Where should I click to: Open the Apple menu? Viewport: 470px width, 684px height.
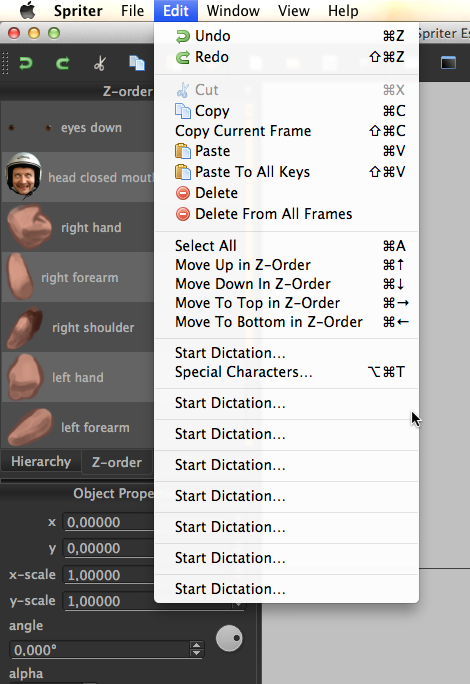pos(27,10)
